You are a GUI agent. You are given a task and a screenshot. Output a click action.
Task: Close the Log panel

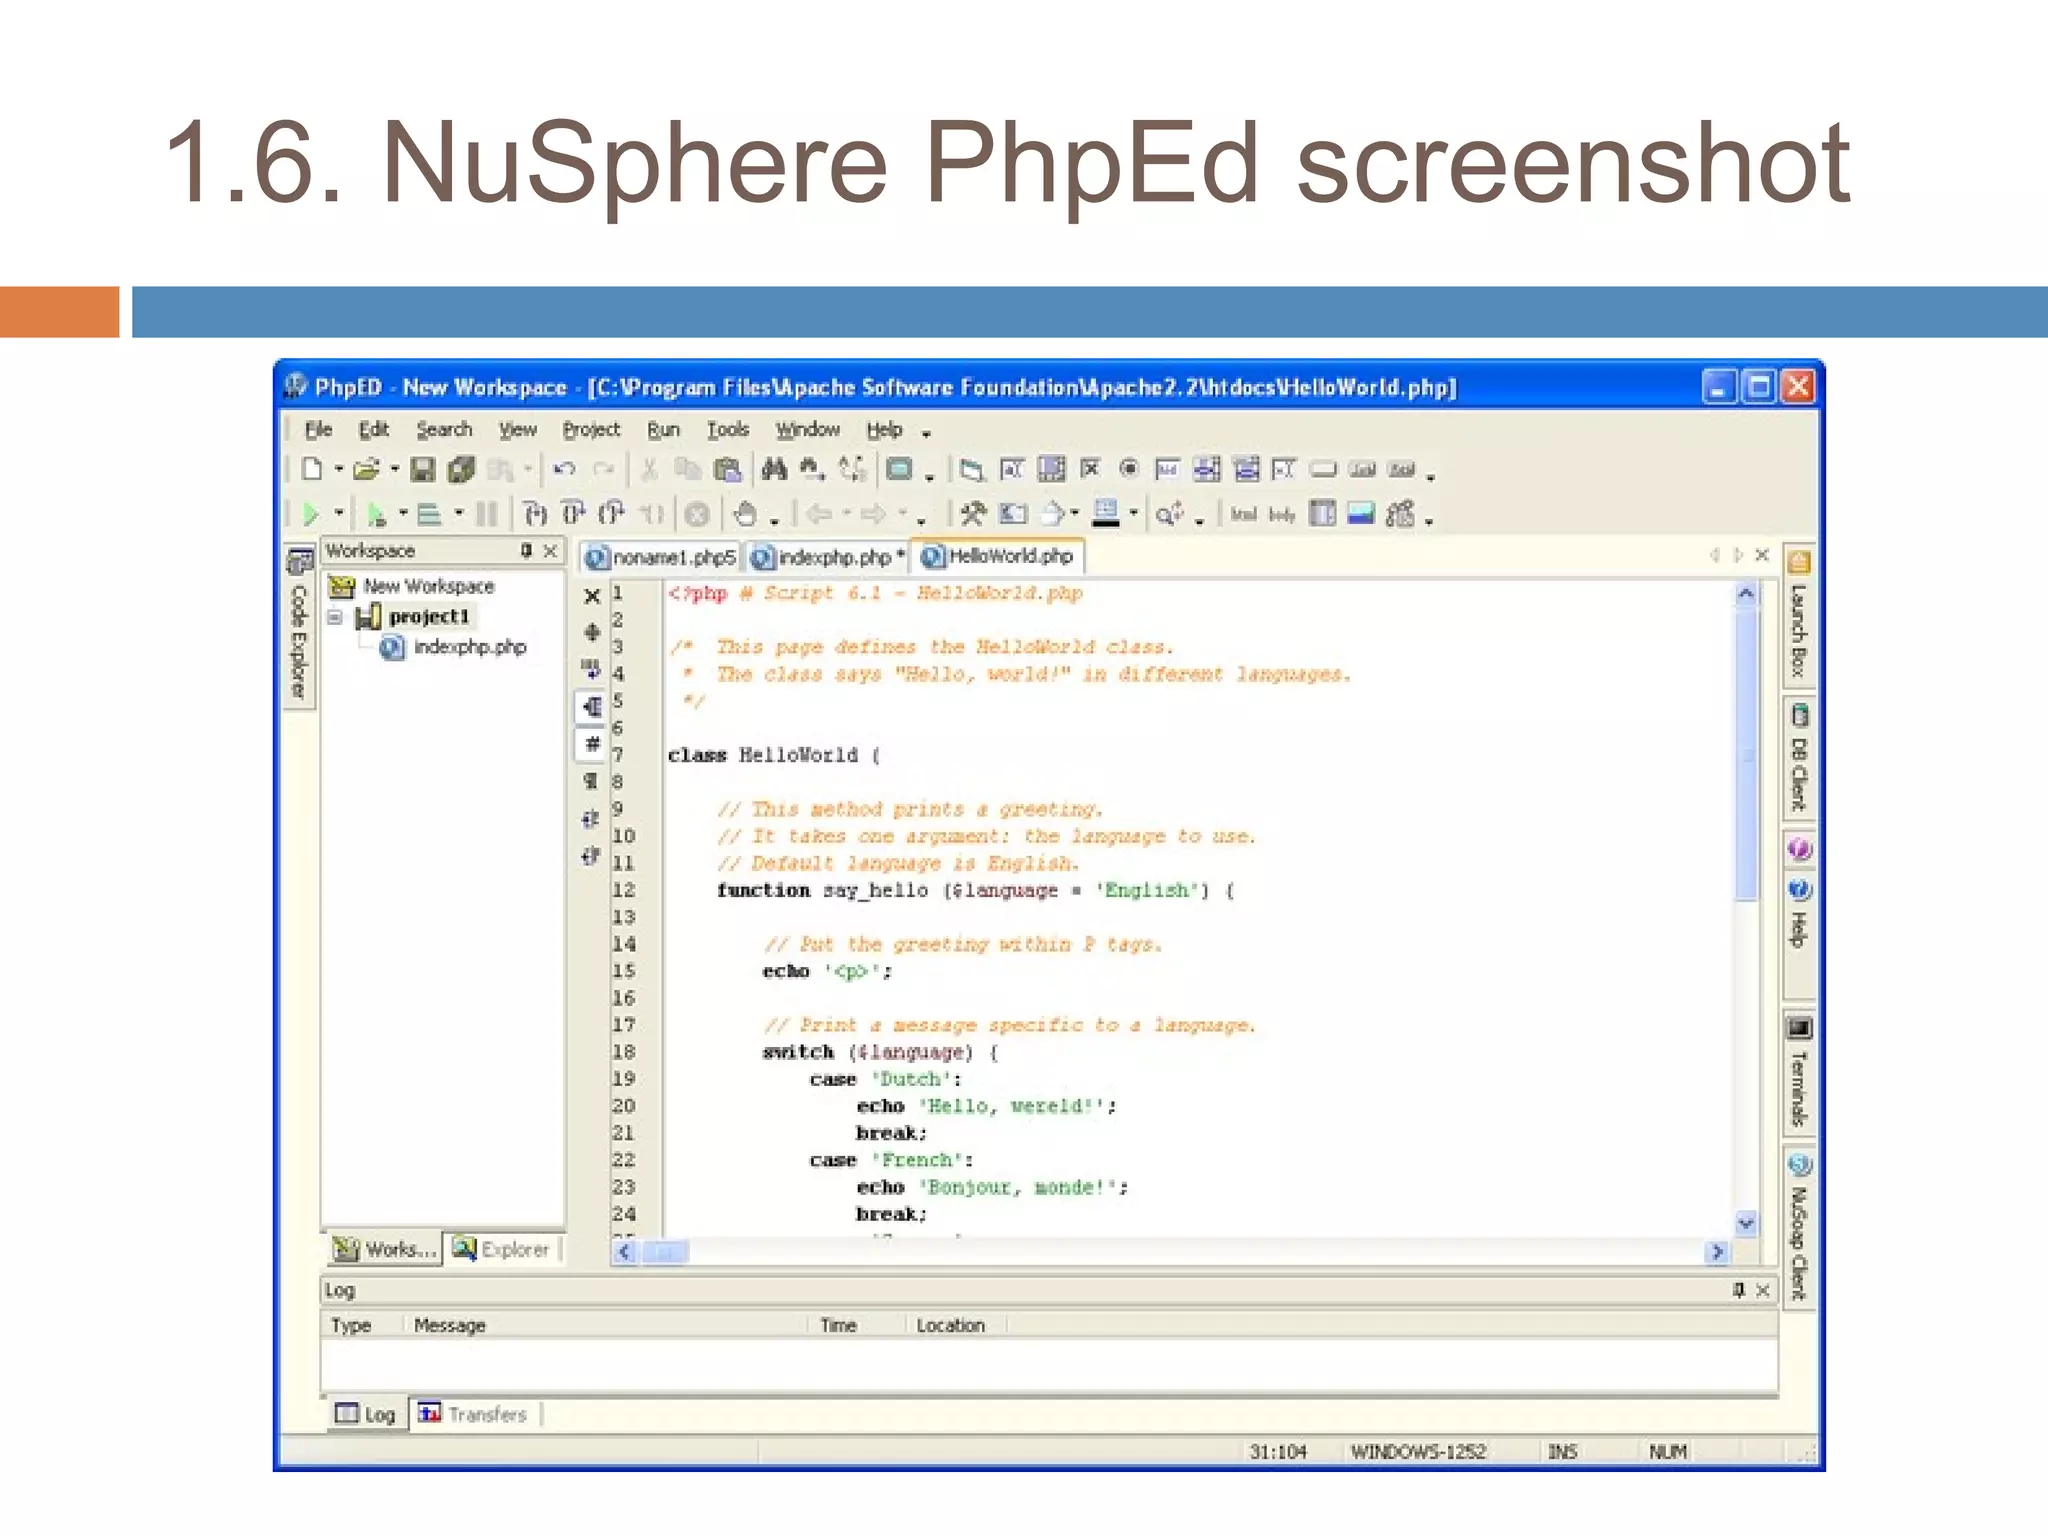[1763, 1290]
